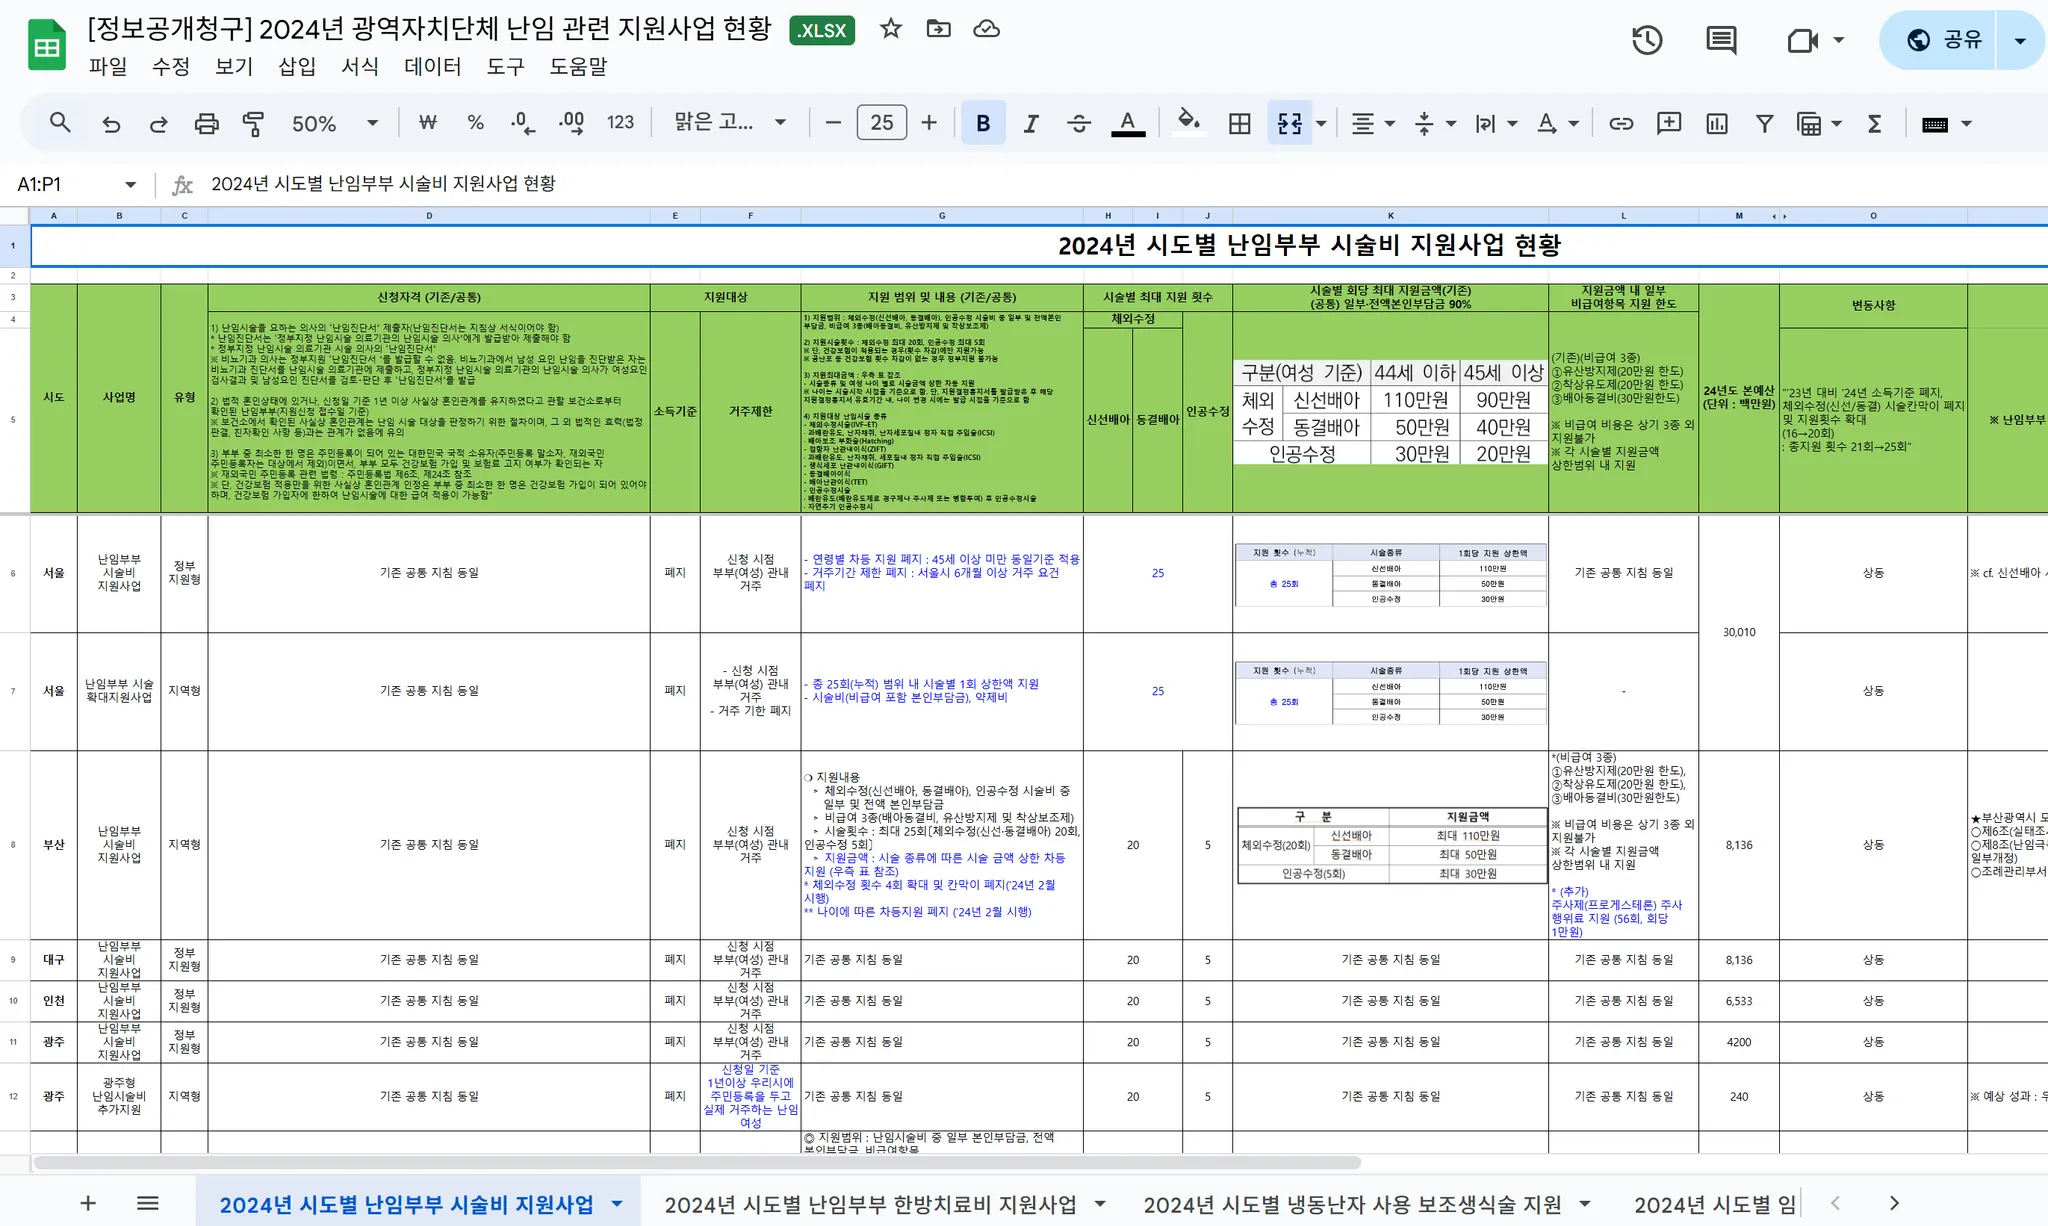Image resolution: width=2048 pixels, height=1226 pixels.
Task: Open the text color picker
Action: (1127, 123)
